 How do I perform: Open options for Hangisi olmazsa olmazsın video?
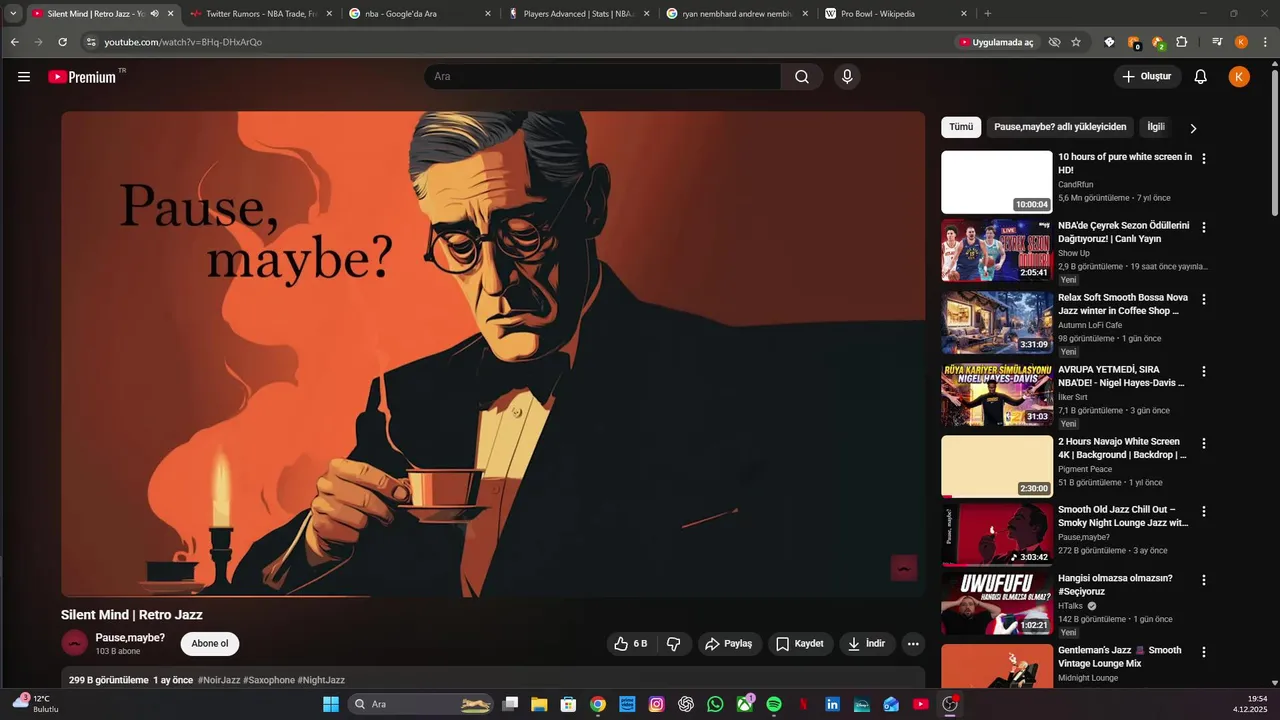click(x=1204, y=580)
